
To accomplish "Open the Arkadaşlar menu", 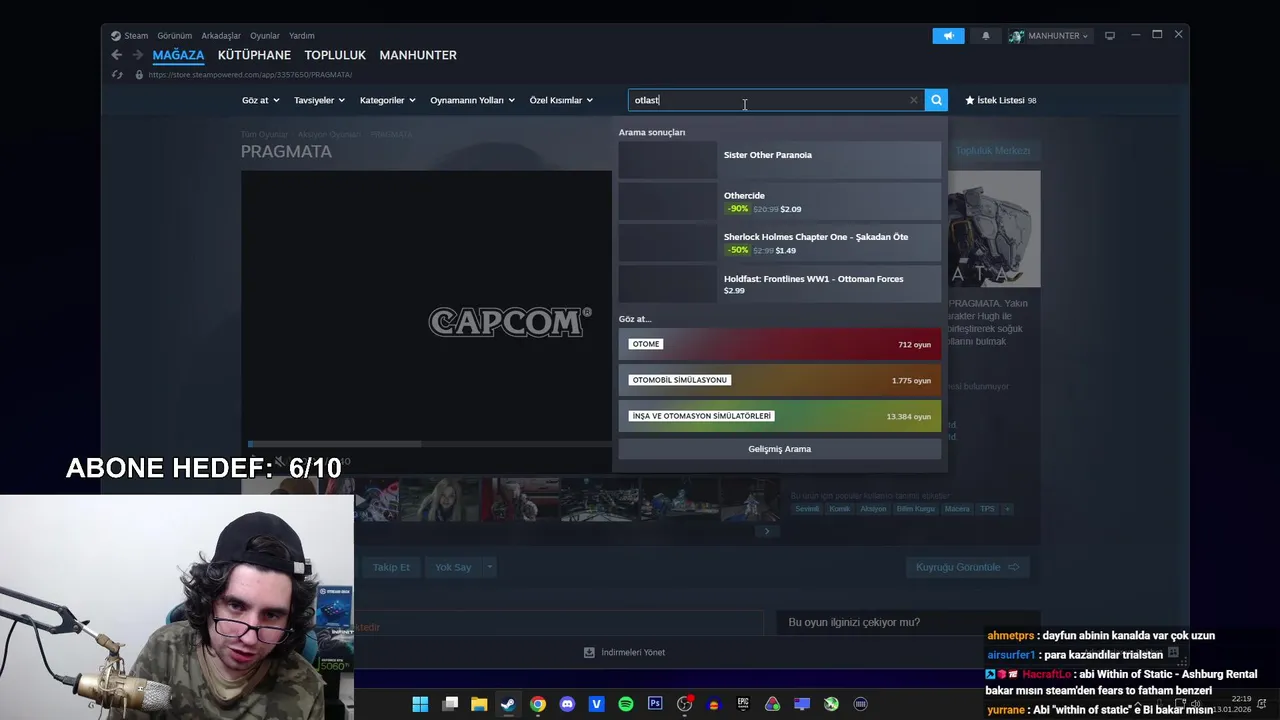I will click(221, 36).
